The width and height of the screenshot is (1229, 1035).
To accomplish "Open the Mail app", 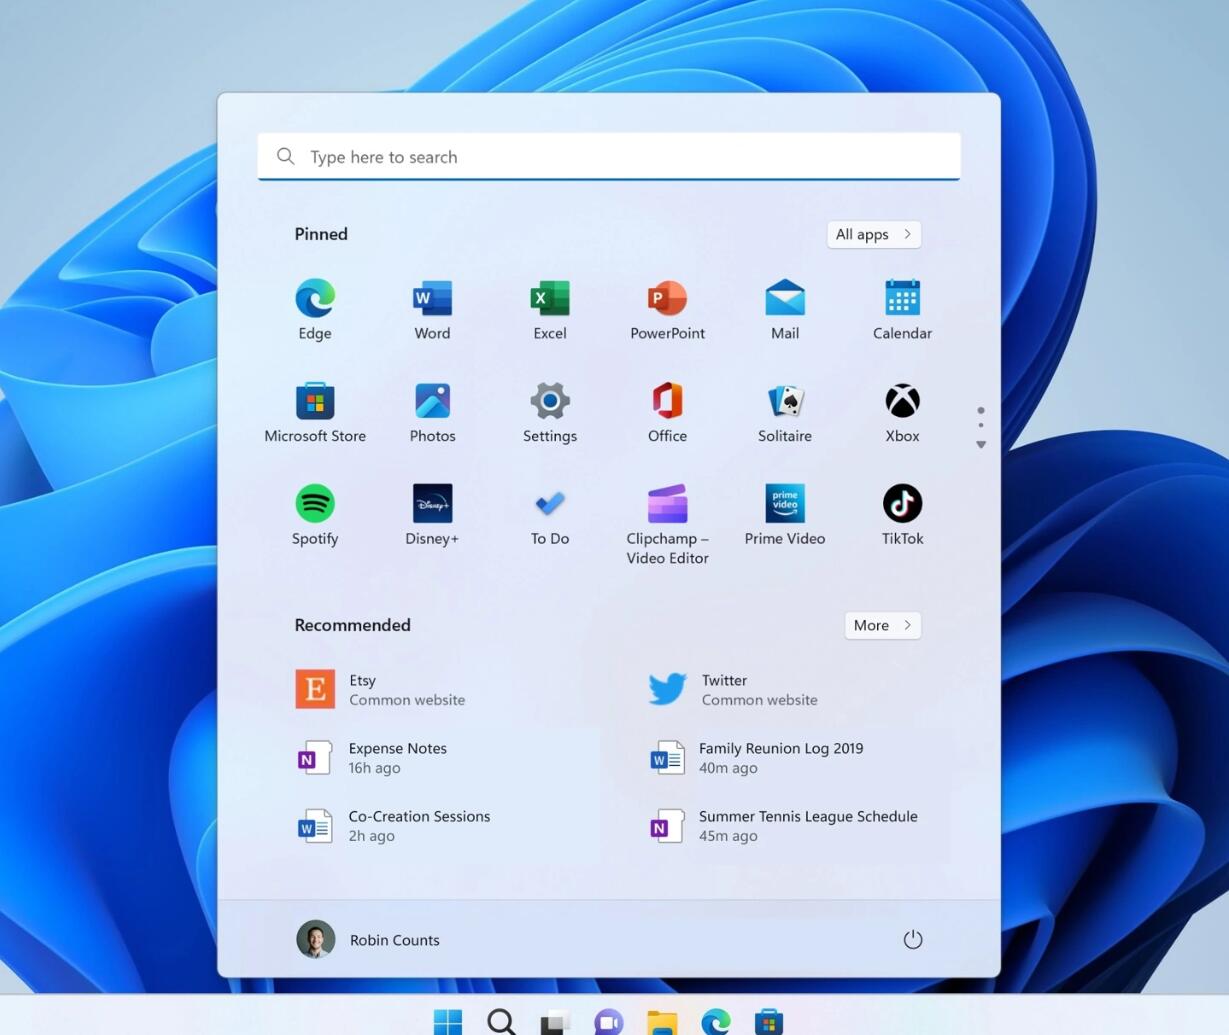I will [x=785, y=310].
